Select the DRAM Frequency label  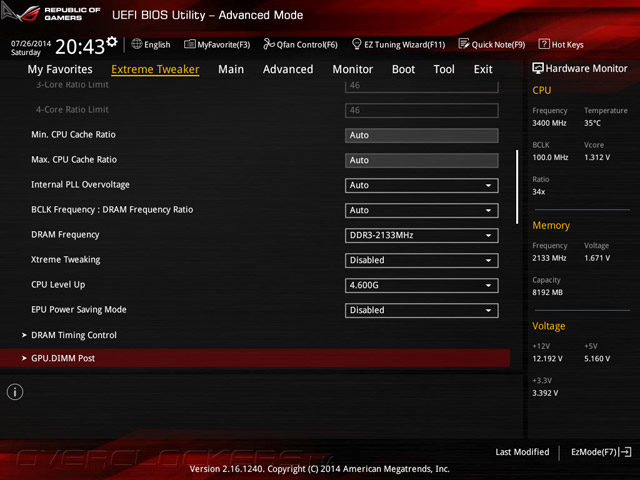[65, 235]
